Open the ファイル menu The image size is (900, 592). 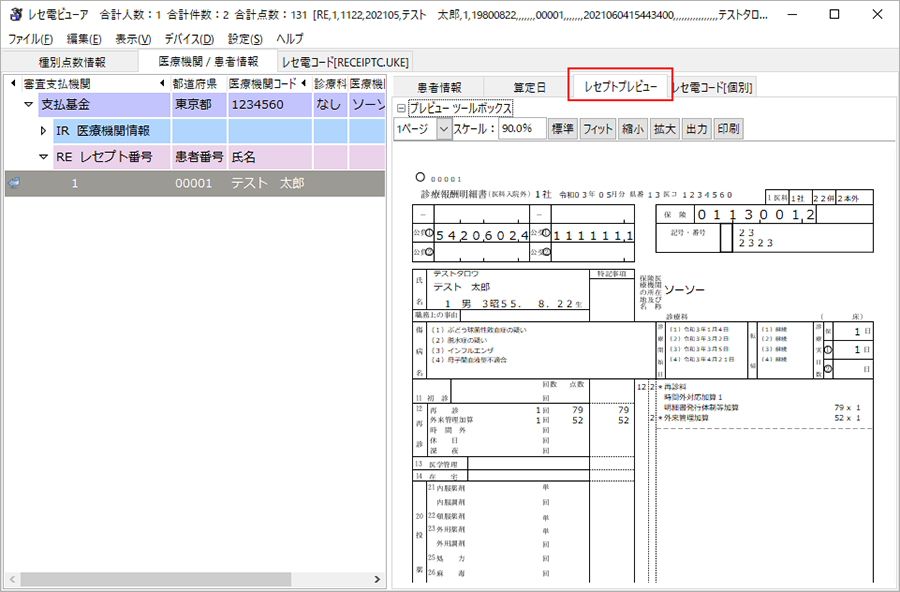[x=31, y=39]
